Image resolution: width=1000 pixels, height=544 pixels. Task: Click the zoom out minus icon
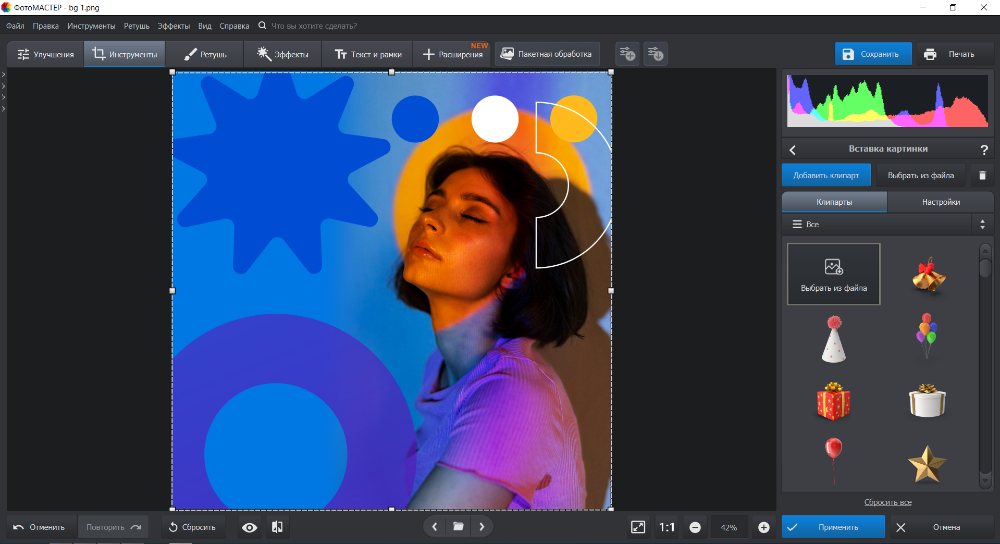click(695, 527)
